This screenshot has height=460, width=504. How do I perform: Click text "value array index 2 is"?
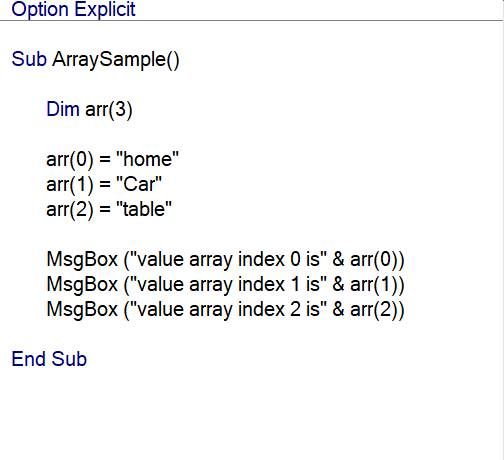pos(229,310)
